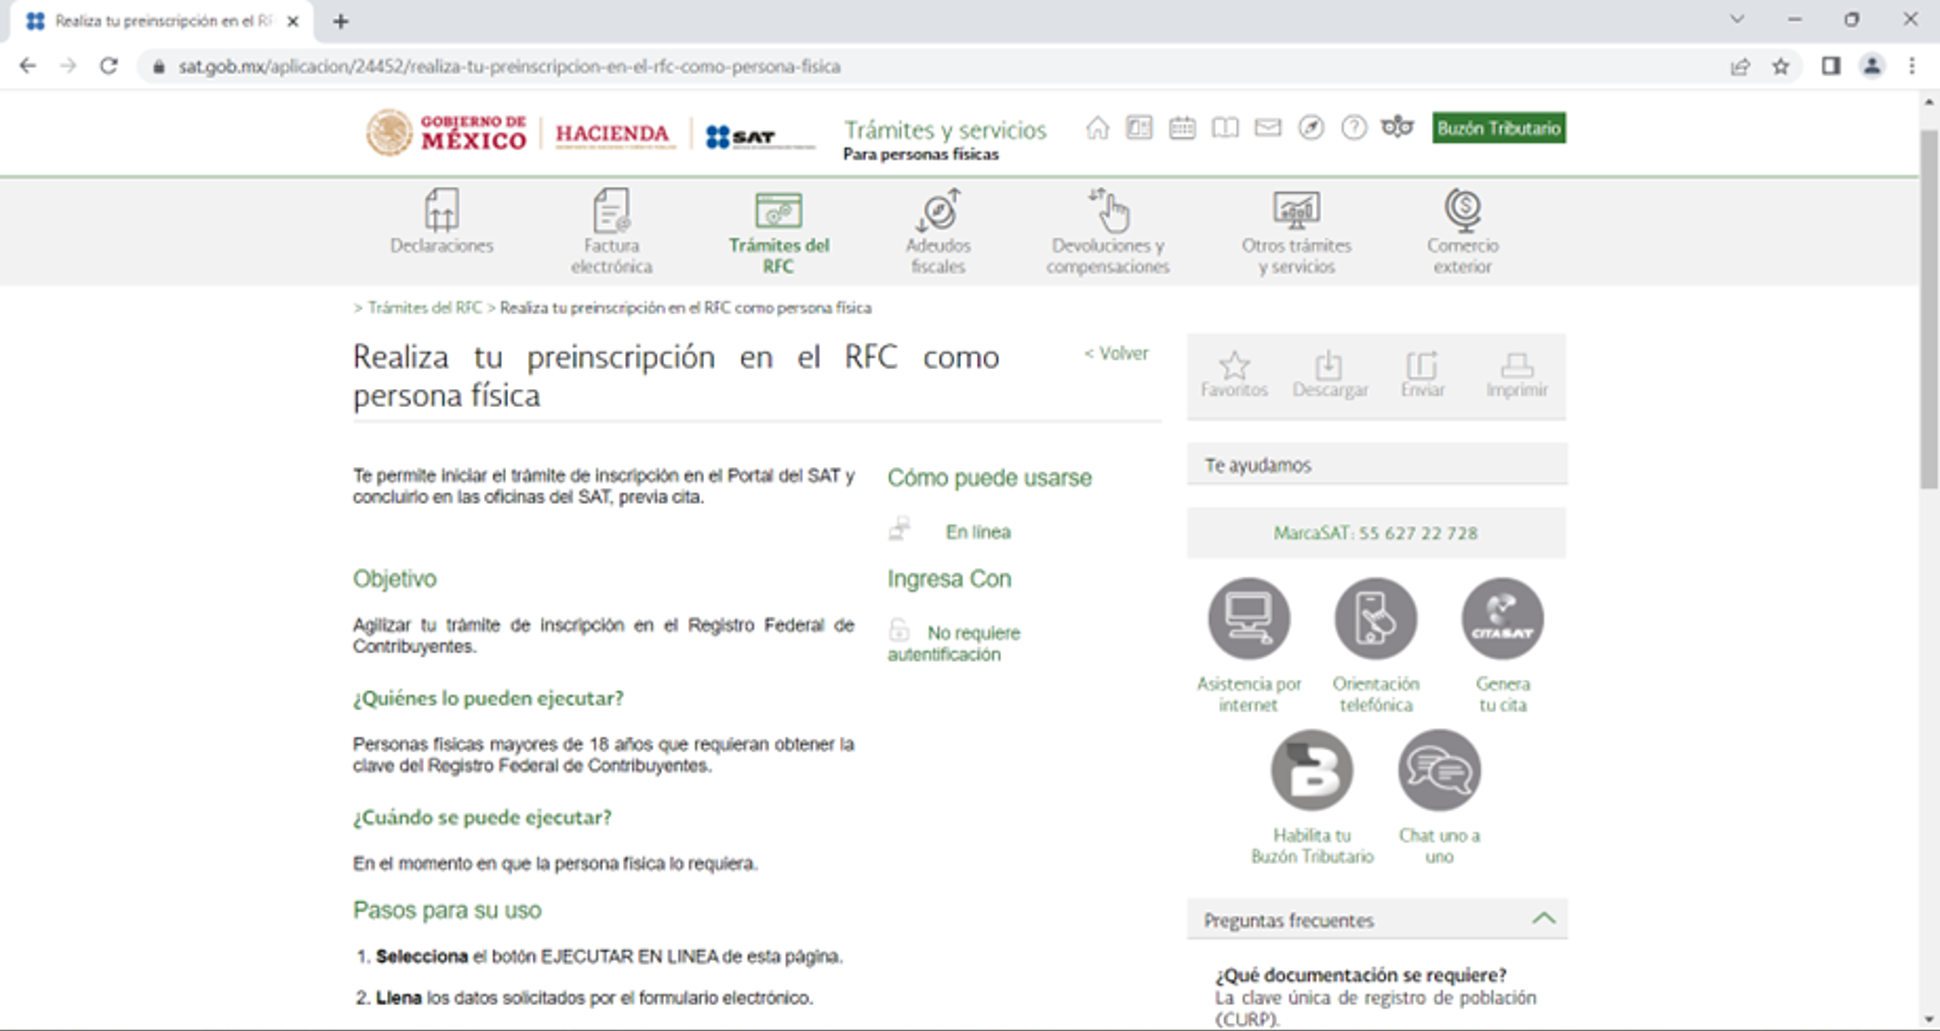Click Genera tu cita CITASAT icon
This screenshot has height=1031, width=1940.
(1501, 618)
